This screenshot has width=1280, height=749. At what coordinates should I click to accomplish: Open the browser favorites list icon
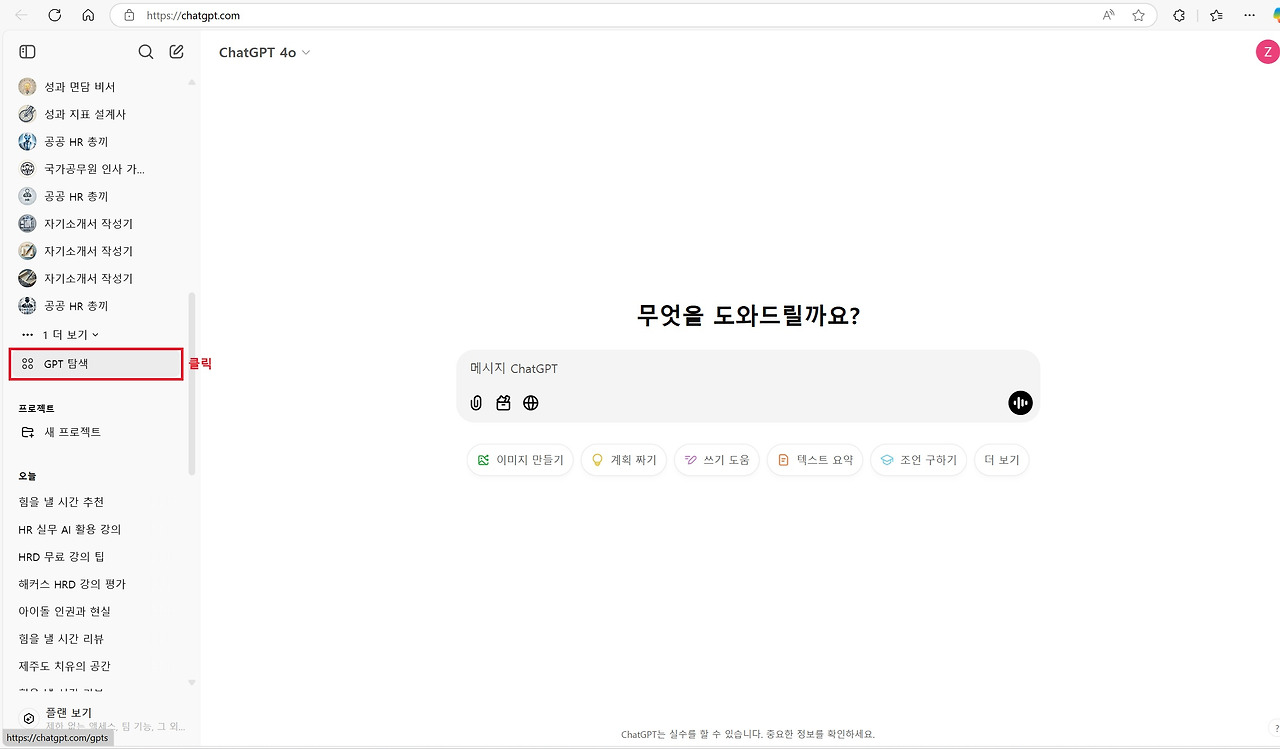click(1216, 15)
